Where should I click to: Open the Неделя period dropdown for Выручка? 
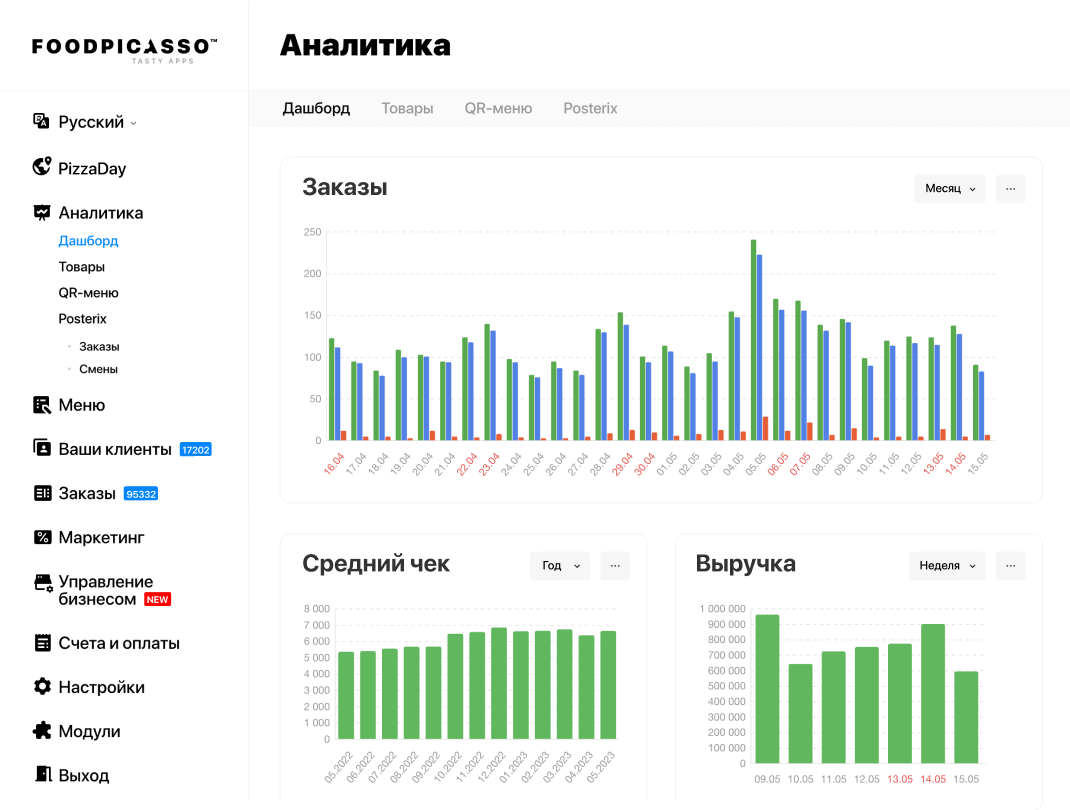click(946, 566)
